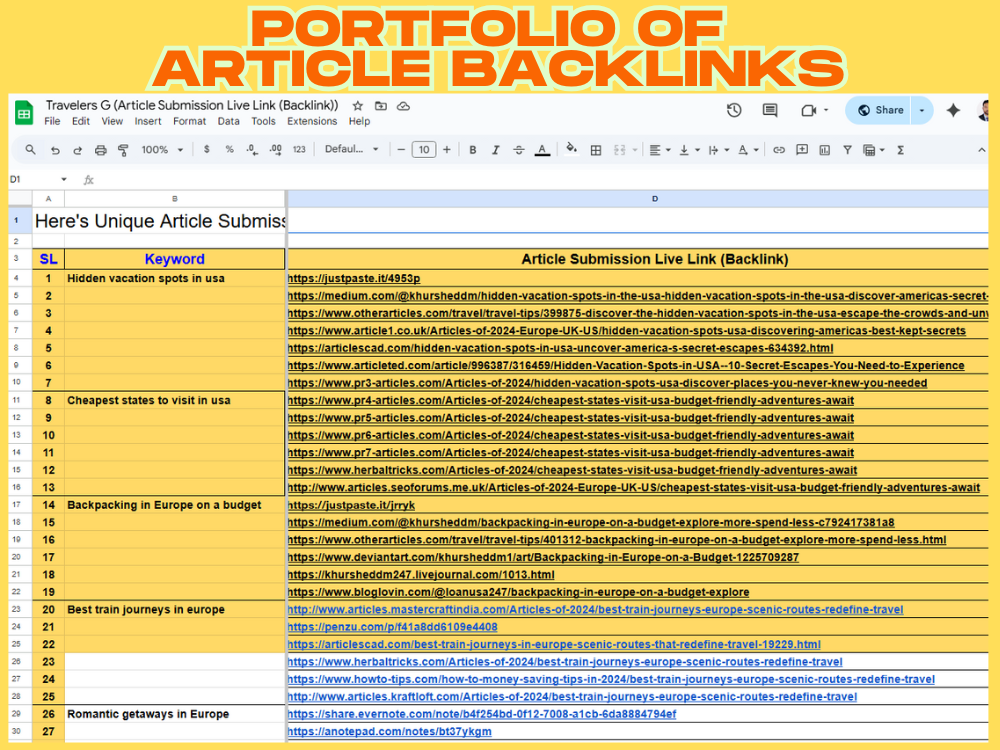Open the Extensions menu
This screenshot has height=750, width=1000.
point(312,122)
